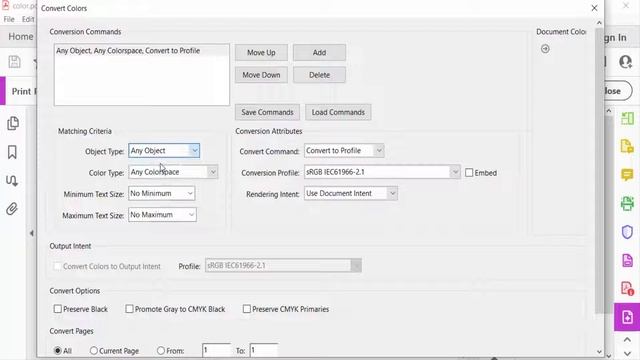The image size is (640, 360).
Task: Click the dialog scroll down arrow
Action: pyautogui.click(x=599, y=351)
